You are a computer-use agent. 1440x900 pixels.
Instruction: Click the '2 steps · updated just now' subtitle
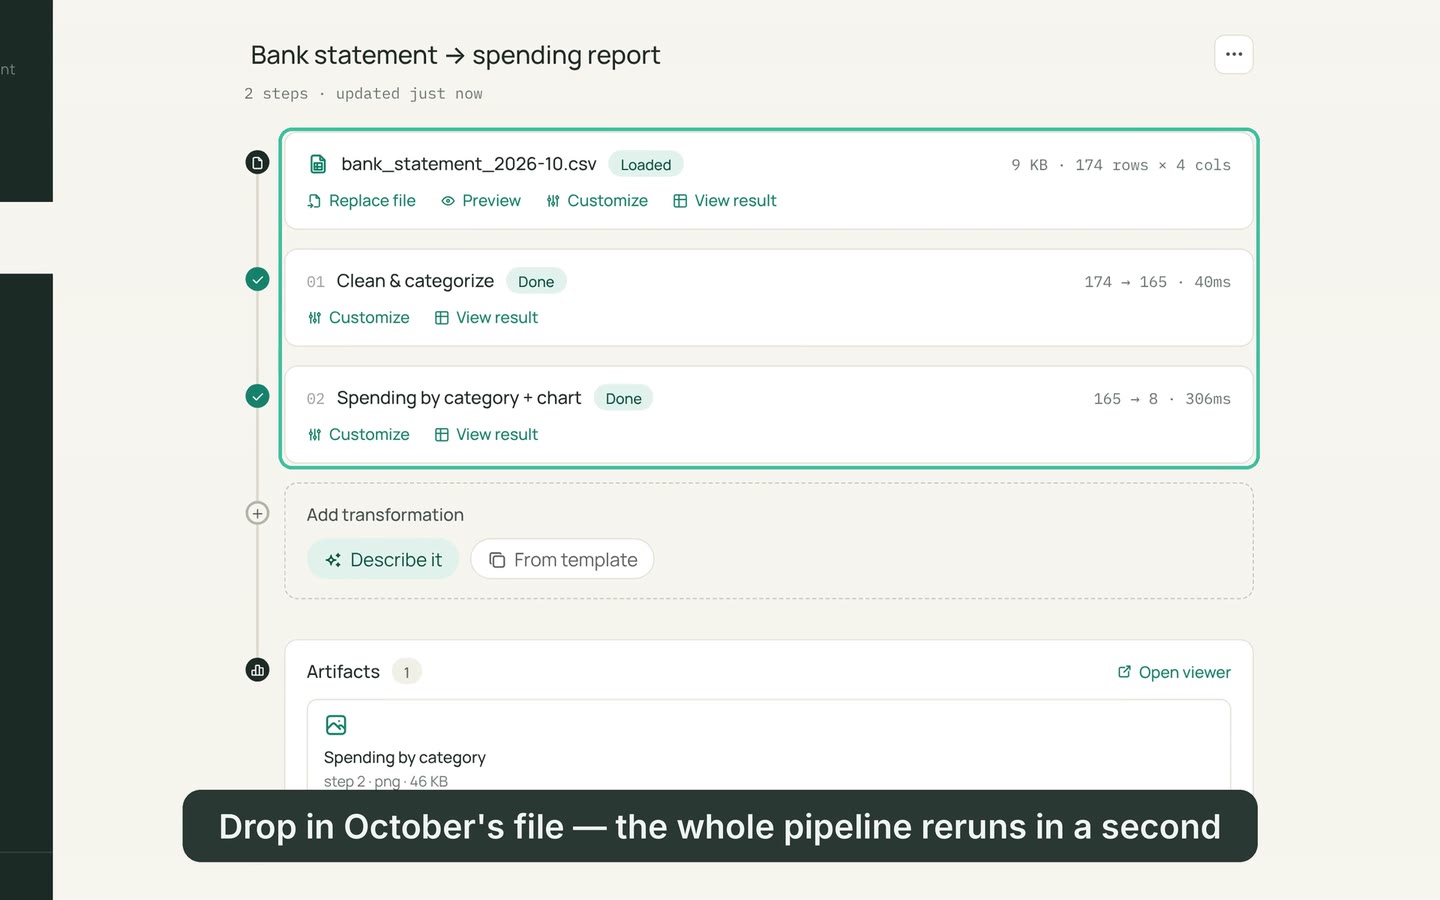pos(363,93)
